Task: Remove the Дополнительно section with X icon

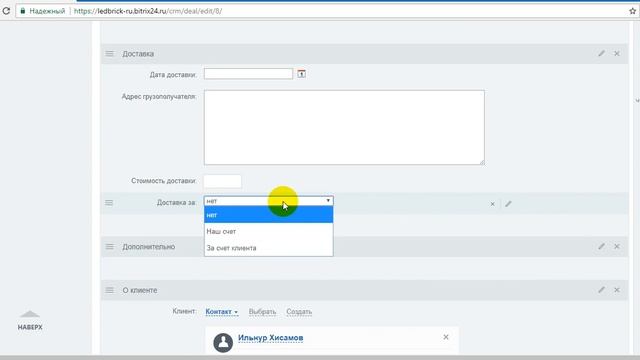Action: coord(617,247)
